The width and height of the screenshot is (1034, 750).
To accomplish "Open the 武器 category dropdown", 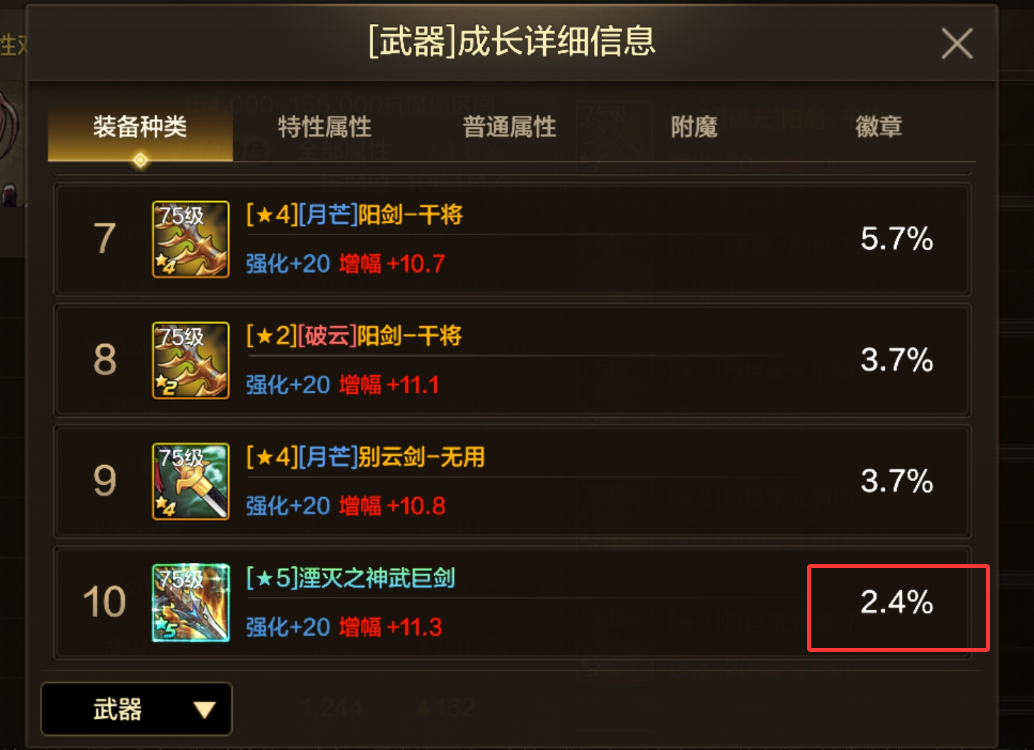I will [x=137, y=709].
